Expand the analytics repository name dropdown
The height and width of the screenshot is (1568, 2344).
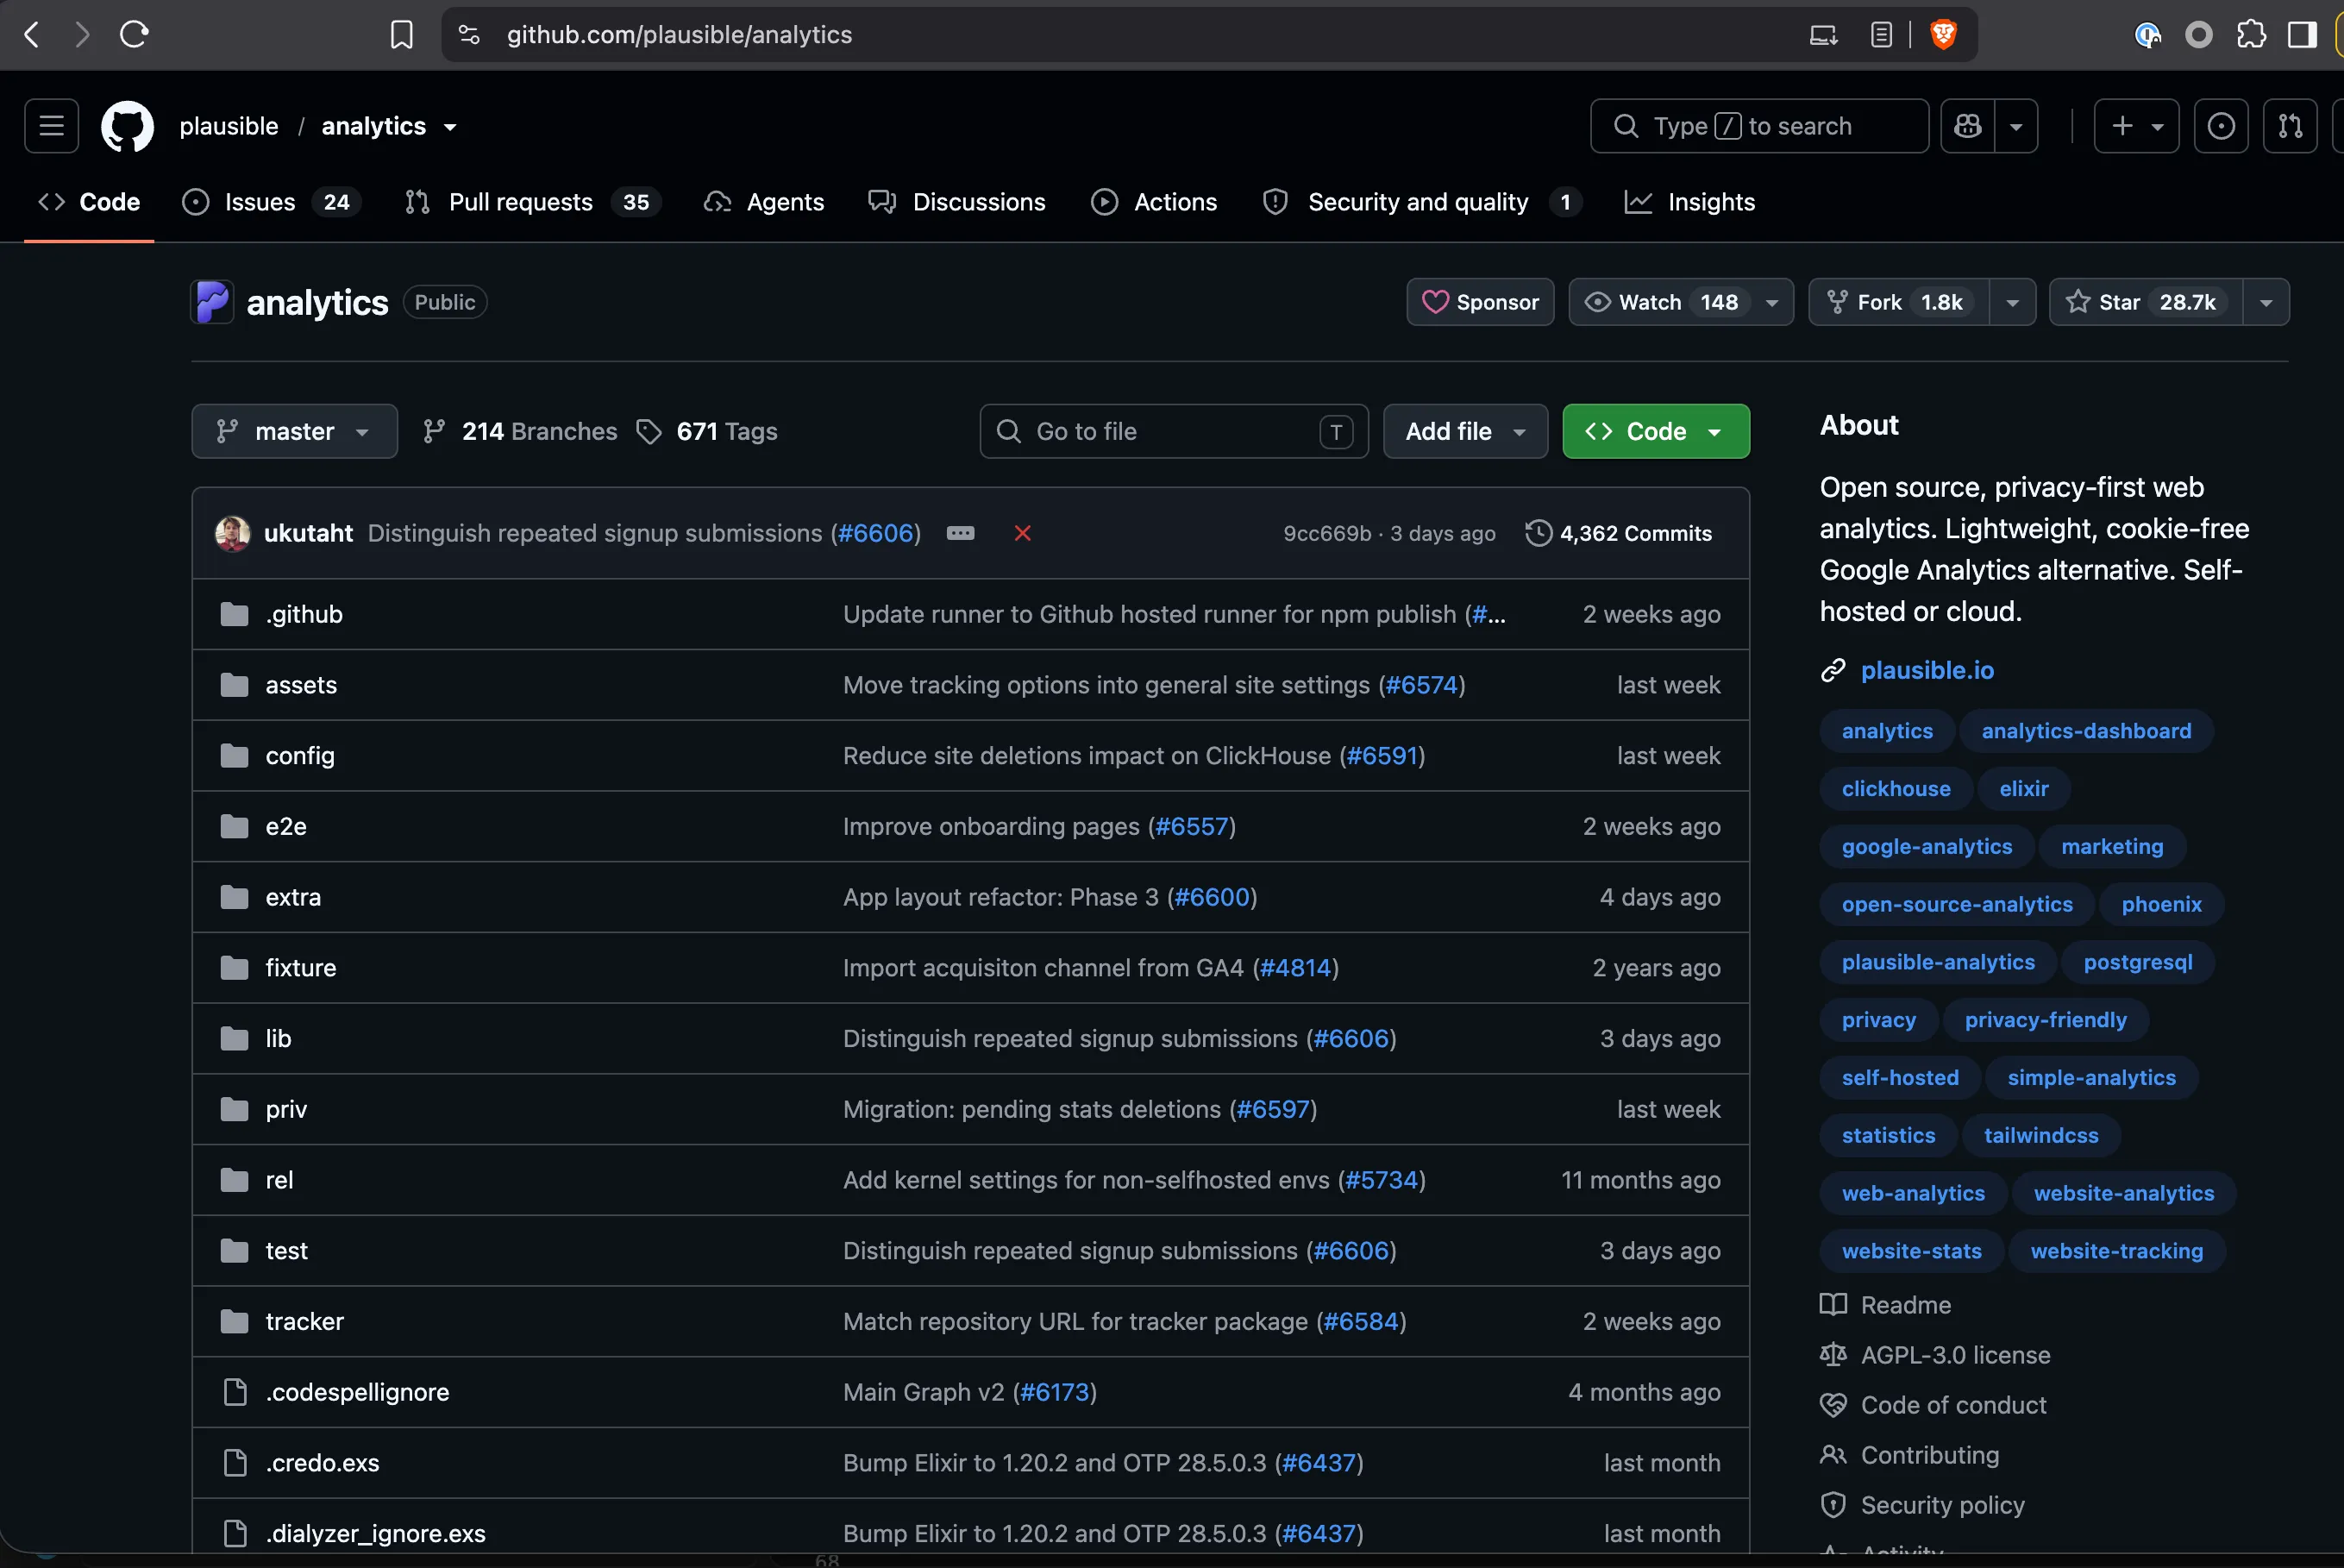pos(450,127)
